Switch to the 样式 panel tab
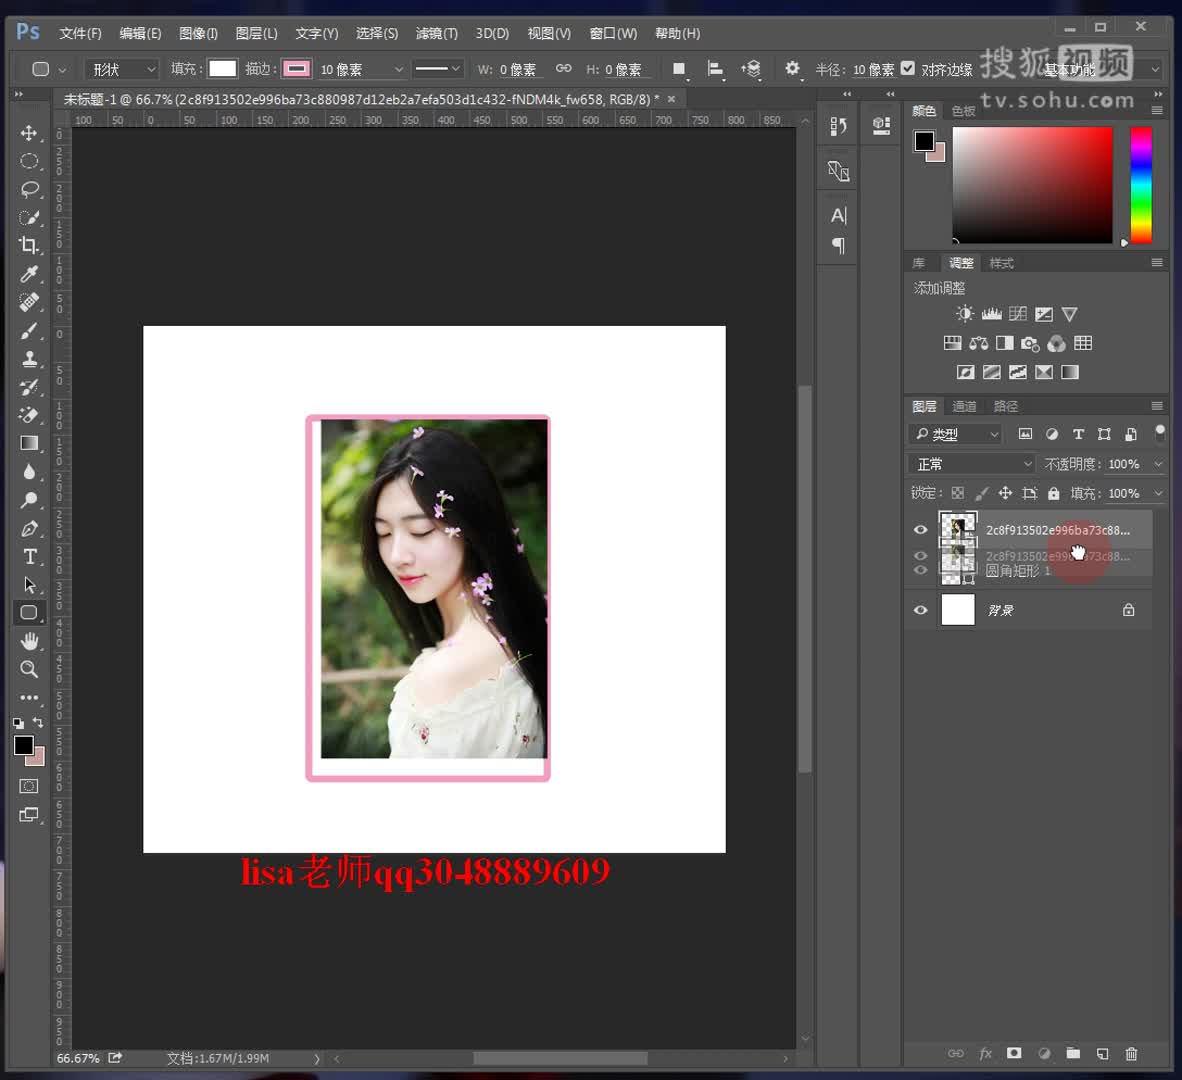This screenshot has height=1080, width=1182. coord(1001,263)
